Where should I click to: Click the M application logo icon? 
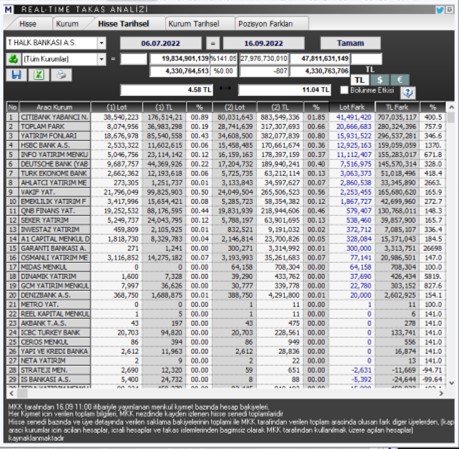point(8,10)
